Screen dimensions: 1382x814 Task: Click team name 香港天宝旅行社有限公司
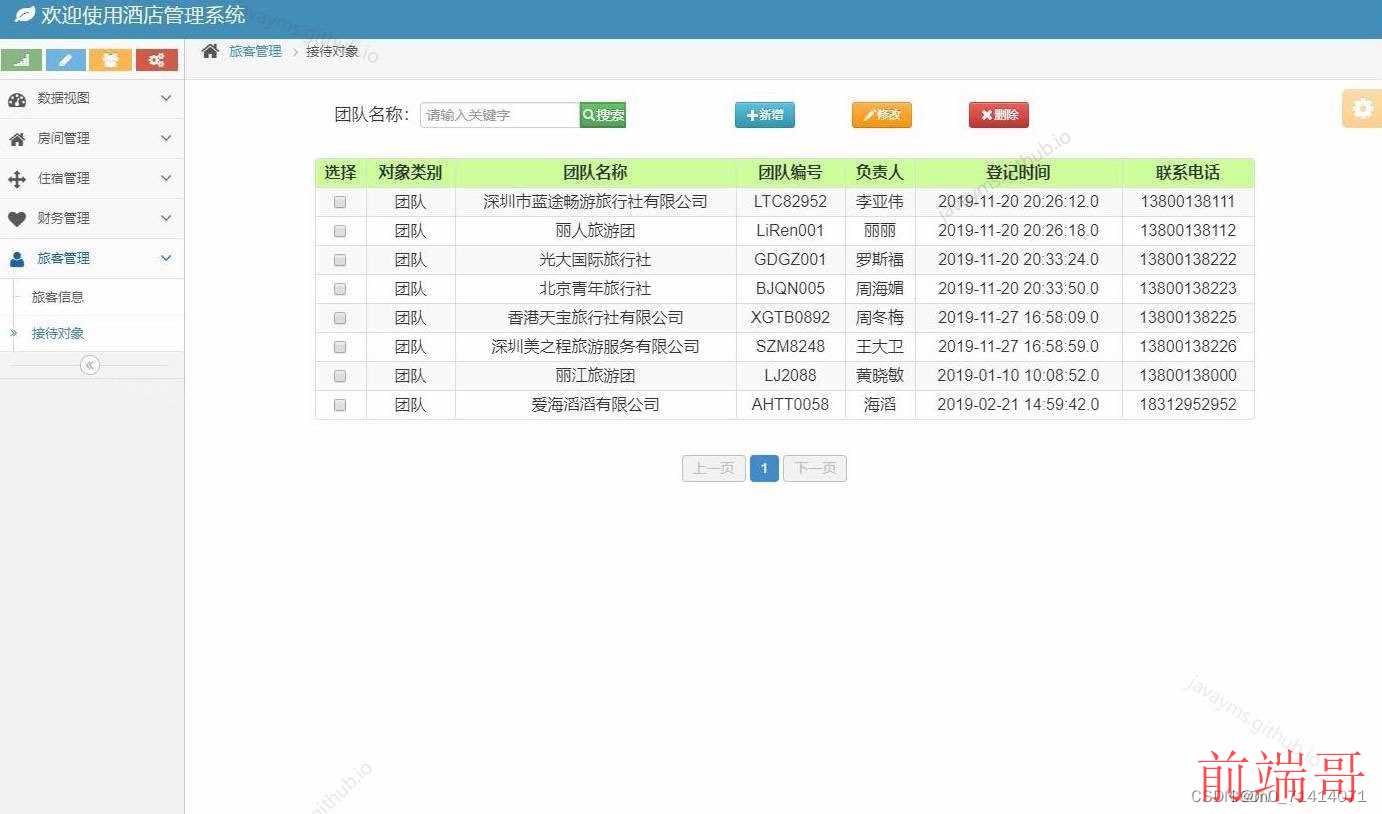tap(595, 318)
